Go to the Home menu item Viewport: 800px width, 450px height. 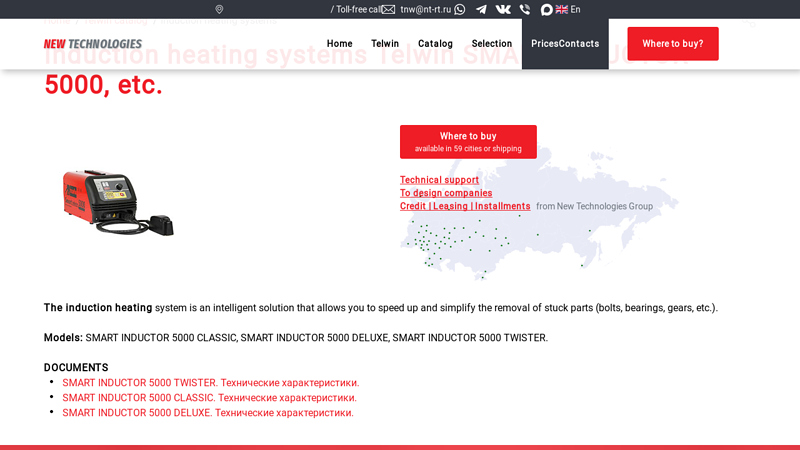click(340, 44)
